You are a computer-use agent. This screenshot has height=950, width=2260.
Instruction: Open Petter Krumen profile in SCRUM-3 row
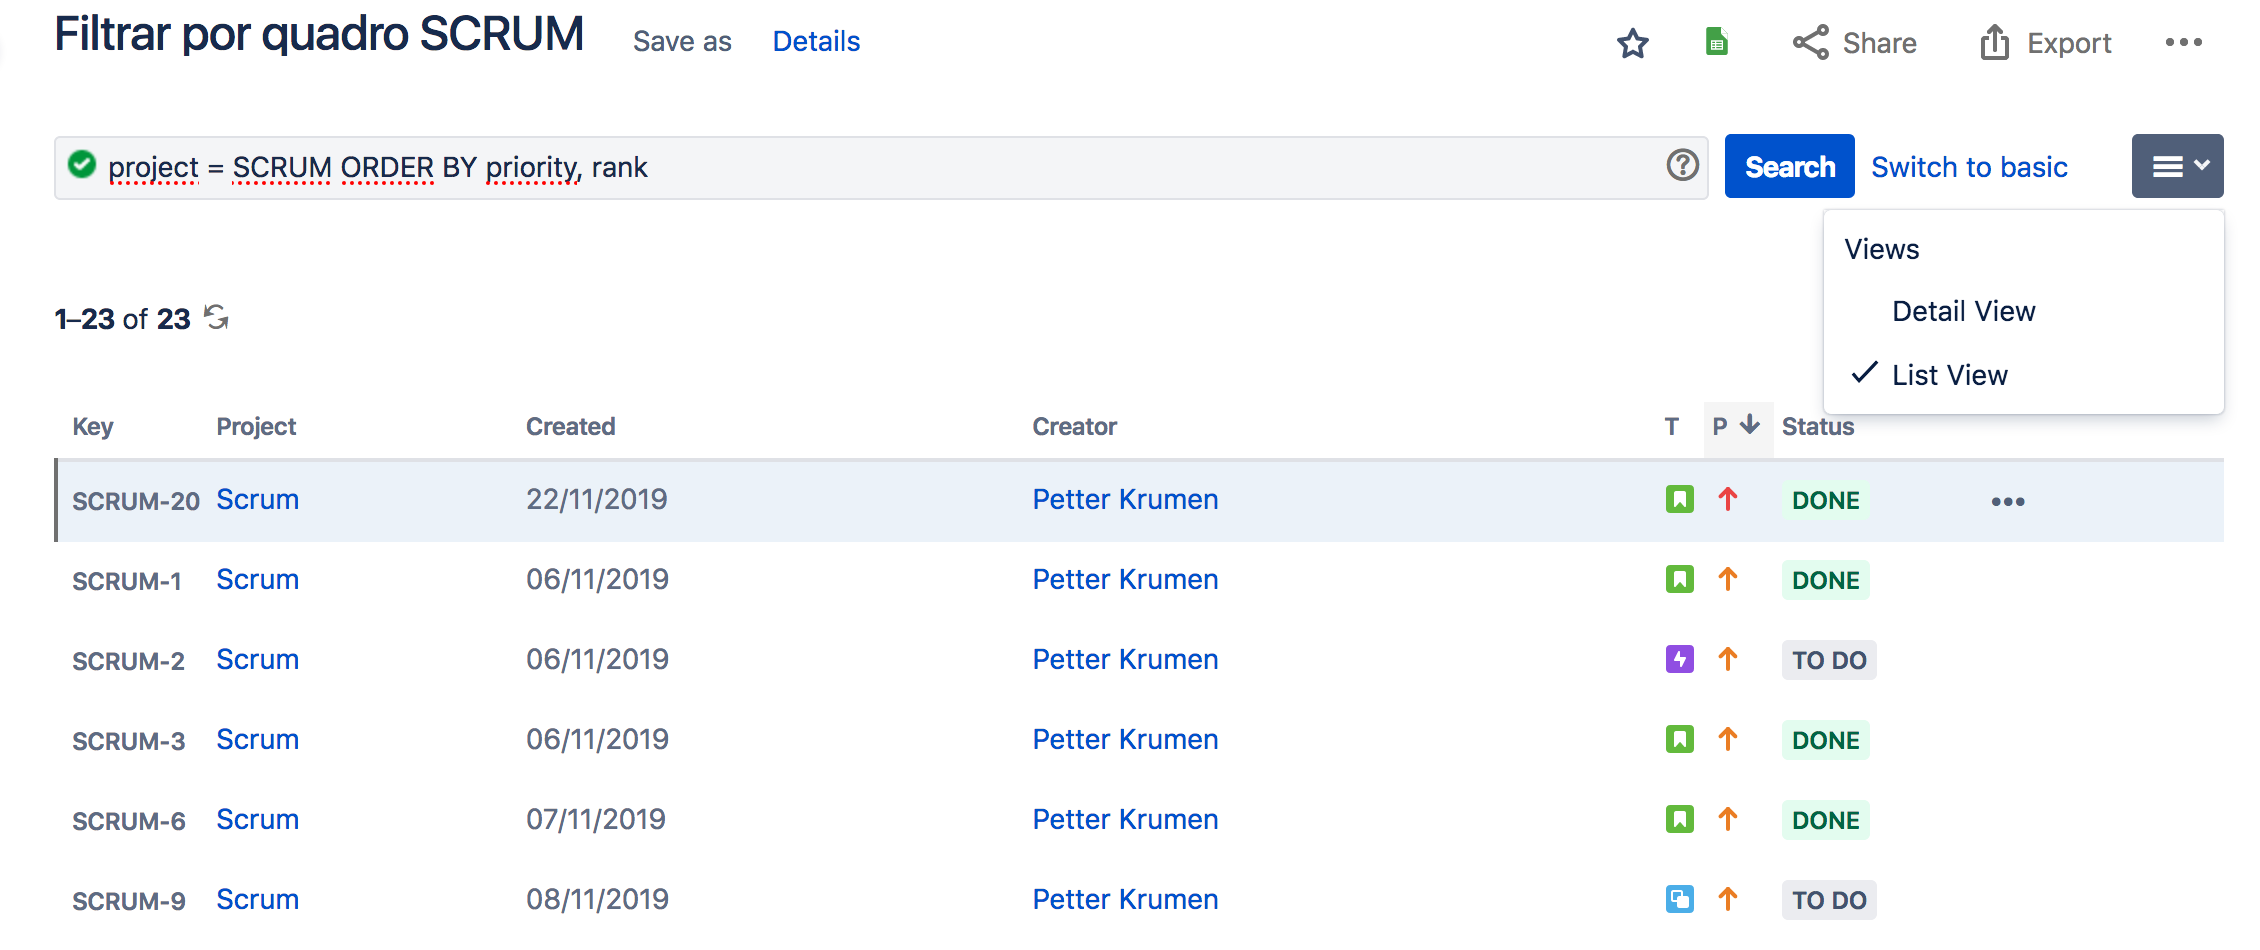point(1125,739)
